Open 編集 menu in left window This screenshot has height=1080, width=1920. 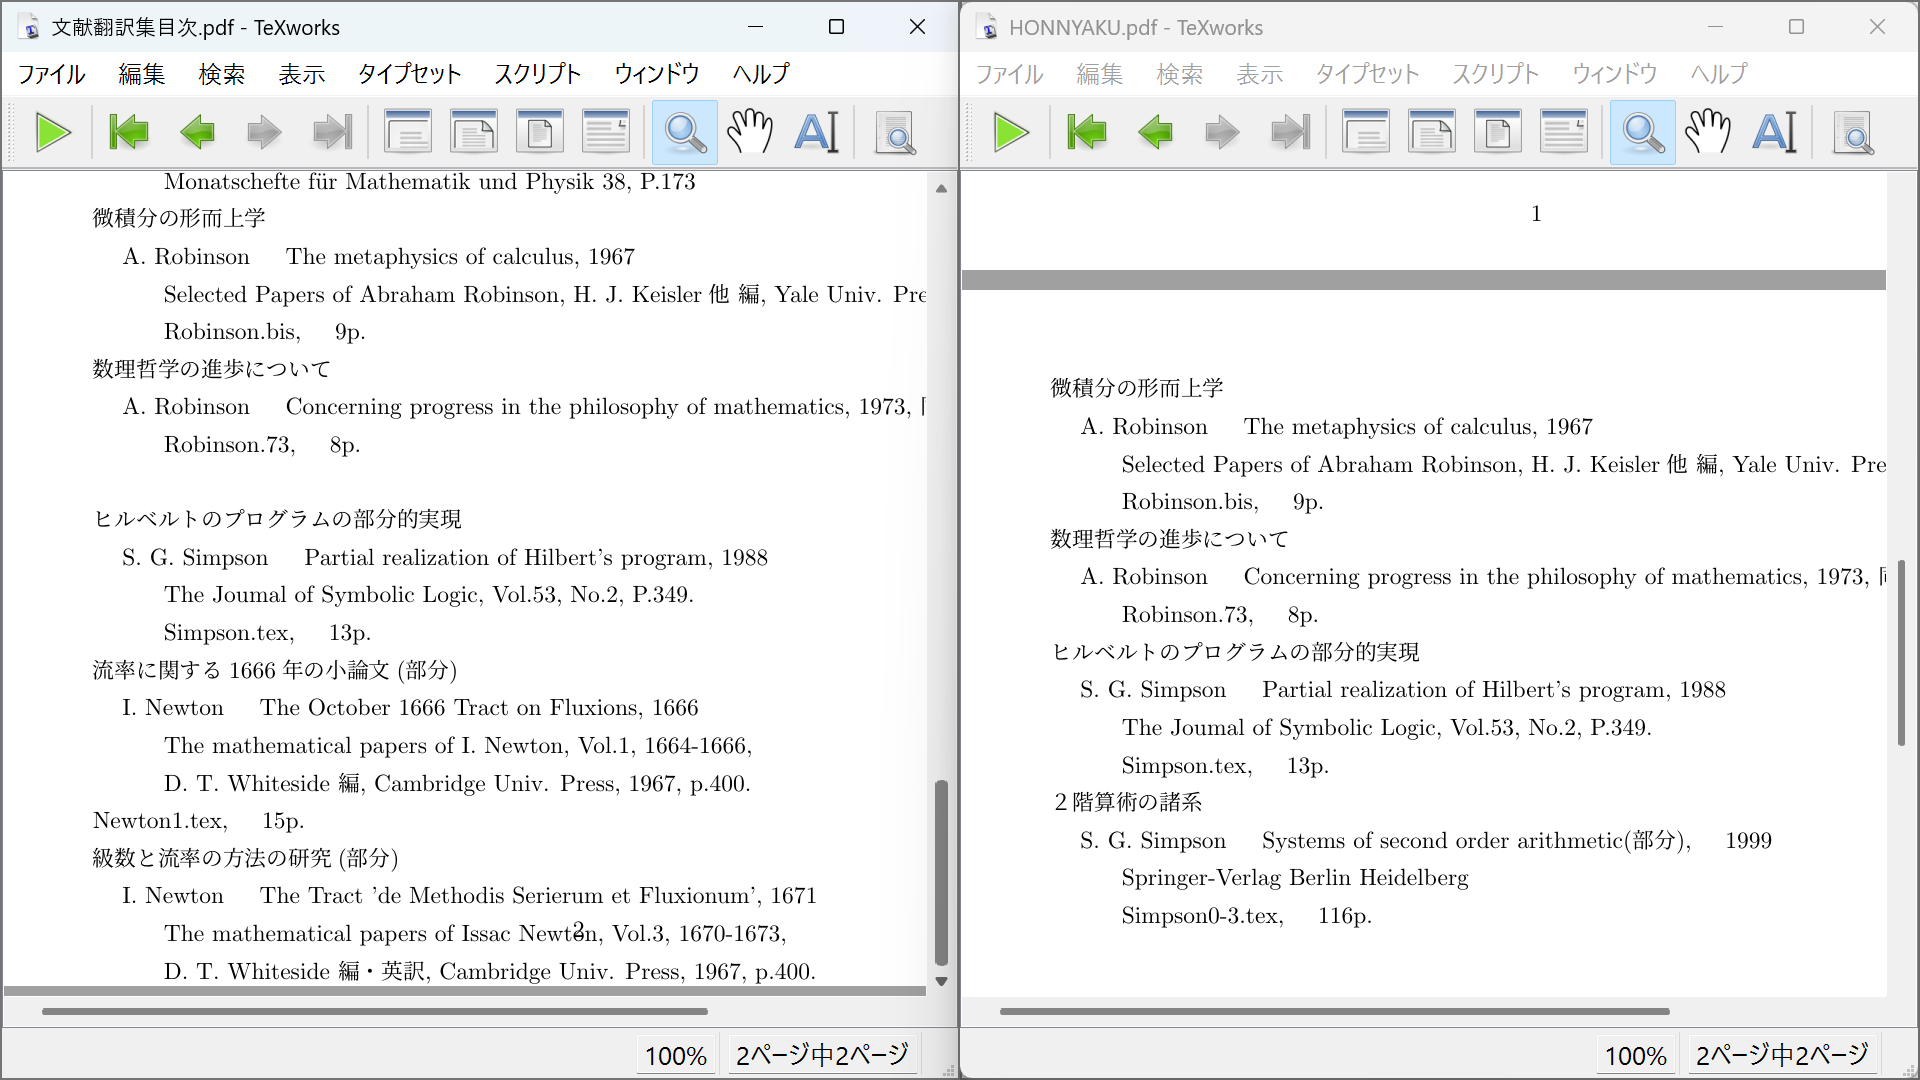(141, 74)
